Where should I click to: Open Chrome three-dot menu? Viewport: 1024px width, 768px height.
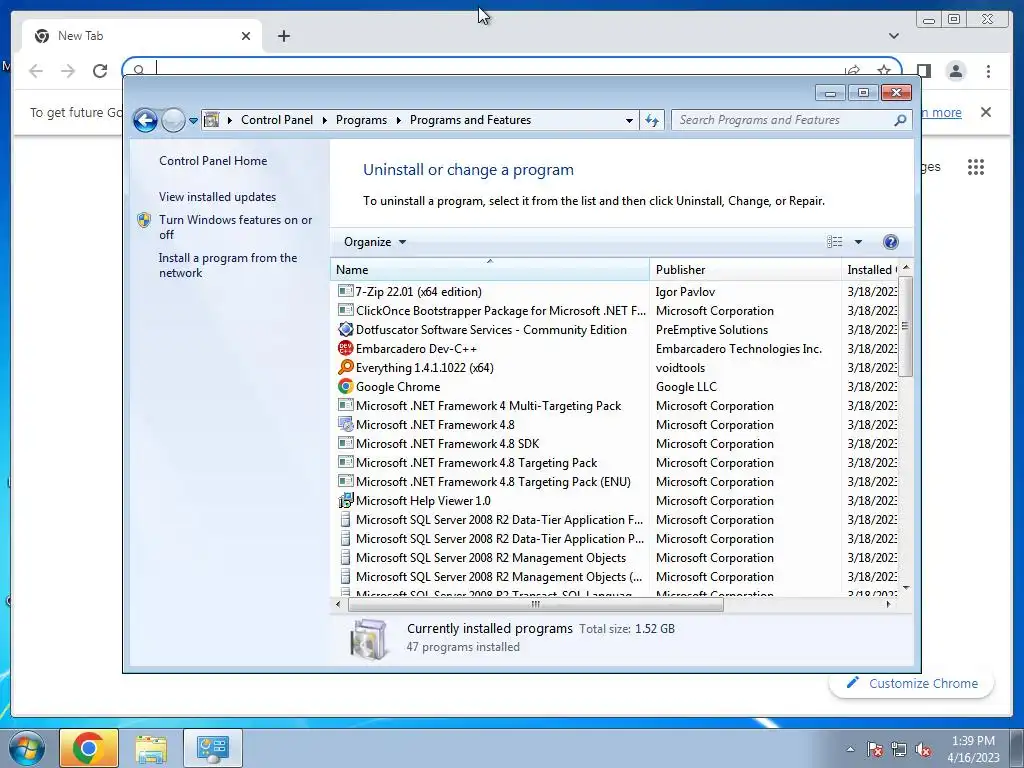pyautogui.click(x=988, y=71)
